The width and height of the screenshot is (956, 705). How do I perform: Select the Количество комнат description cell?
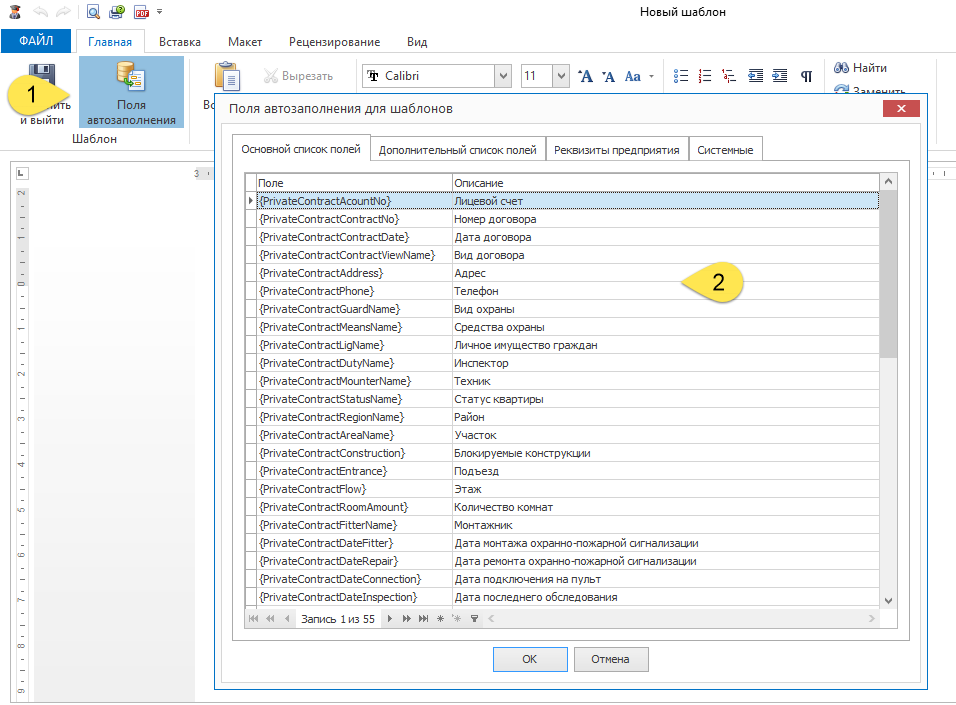click(x=665, y=507)
